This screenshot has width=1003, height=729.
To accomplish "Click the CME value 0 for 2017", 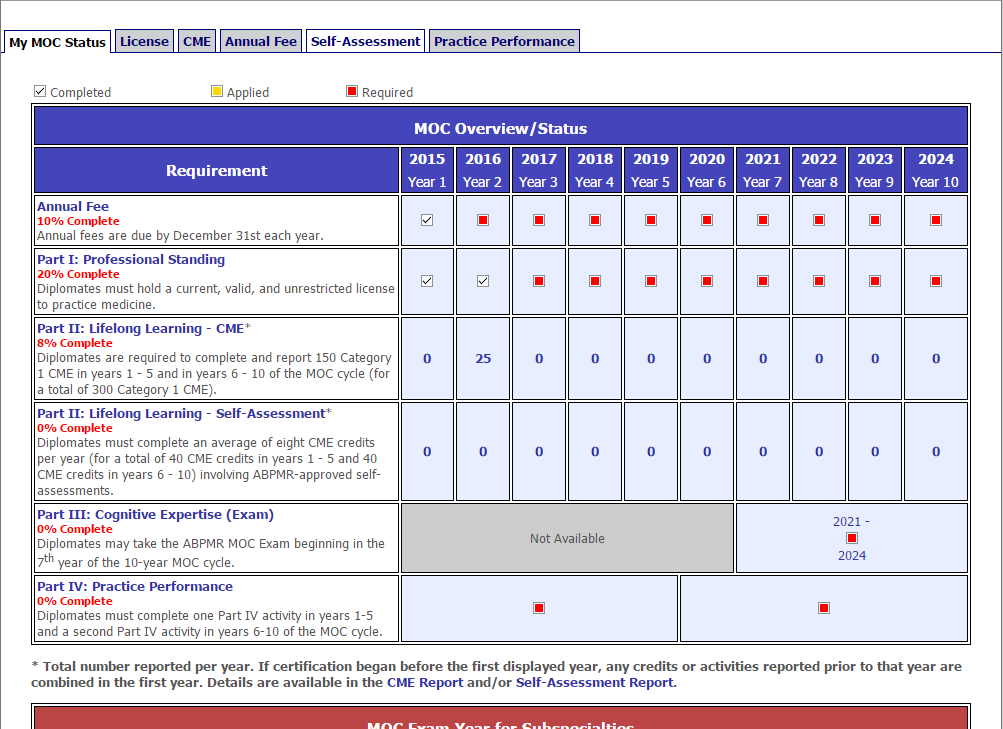I will click(539, 359).
